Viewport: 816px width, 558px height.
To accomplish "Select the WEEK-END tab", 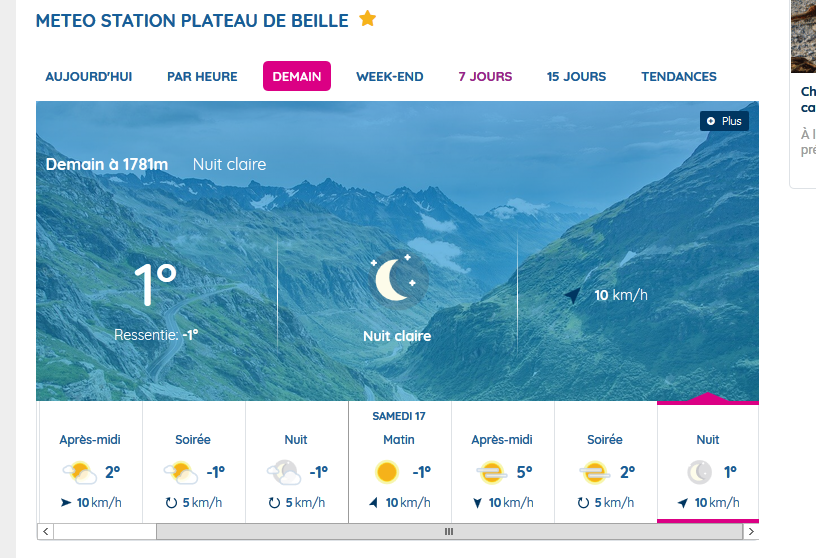I will coord(390,77).
